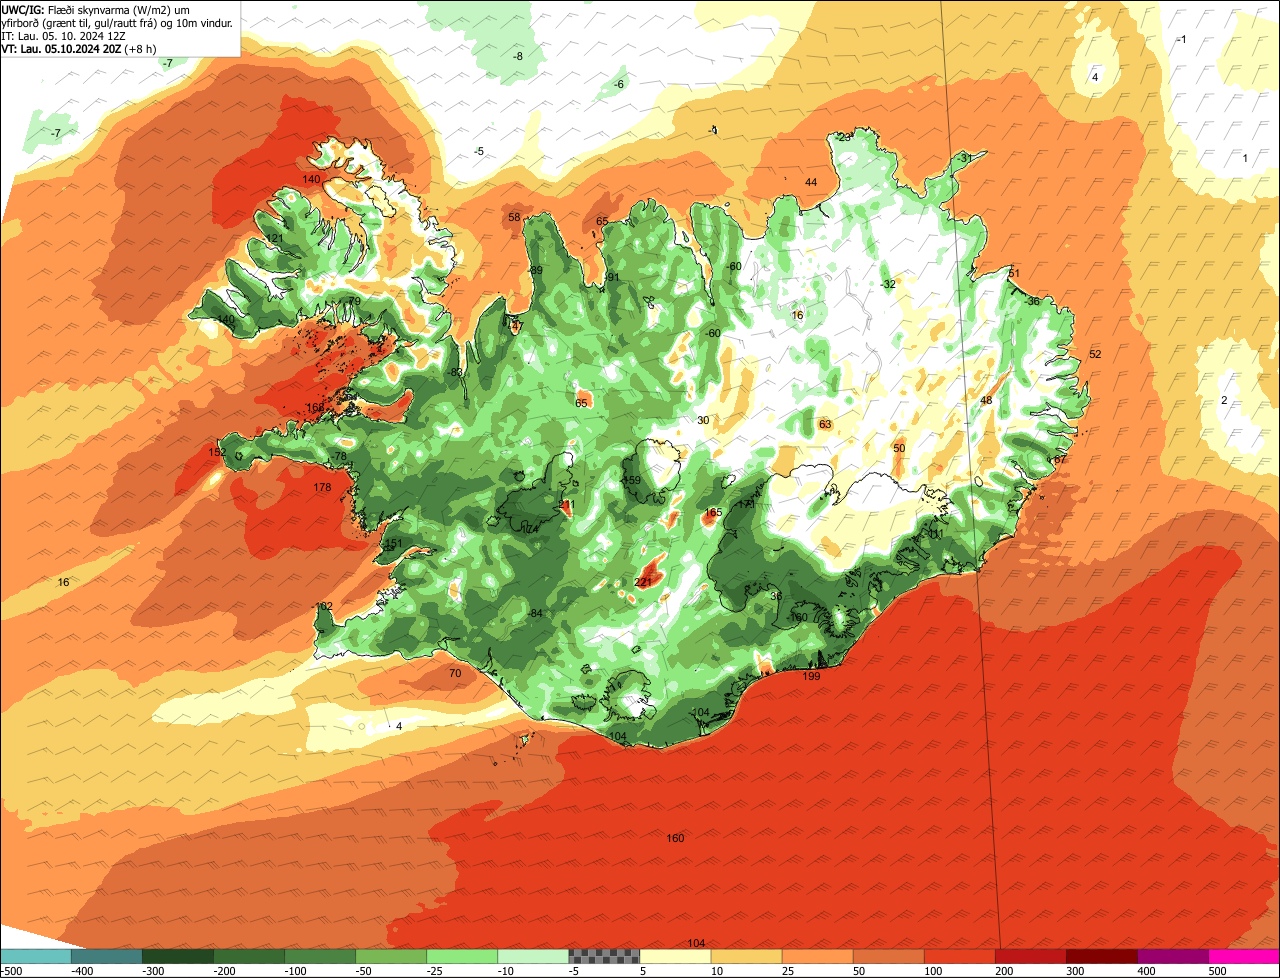Click the map value '58'
Image resolution: width=1280 pixels, height=978 pixels.
coord(514,217)
